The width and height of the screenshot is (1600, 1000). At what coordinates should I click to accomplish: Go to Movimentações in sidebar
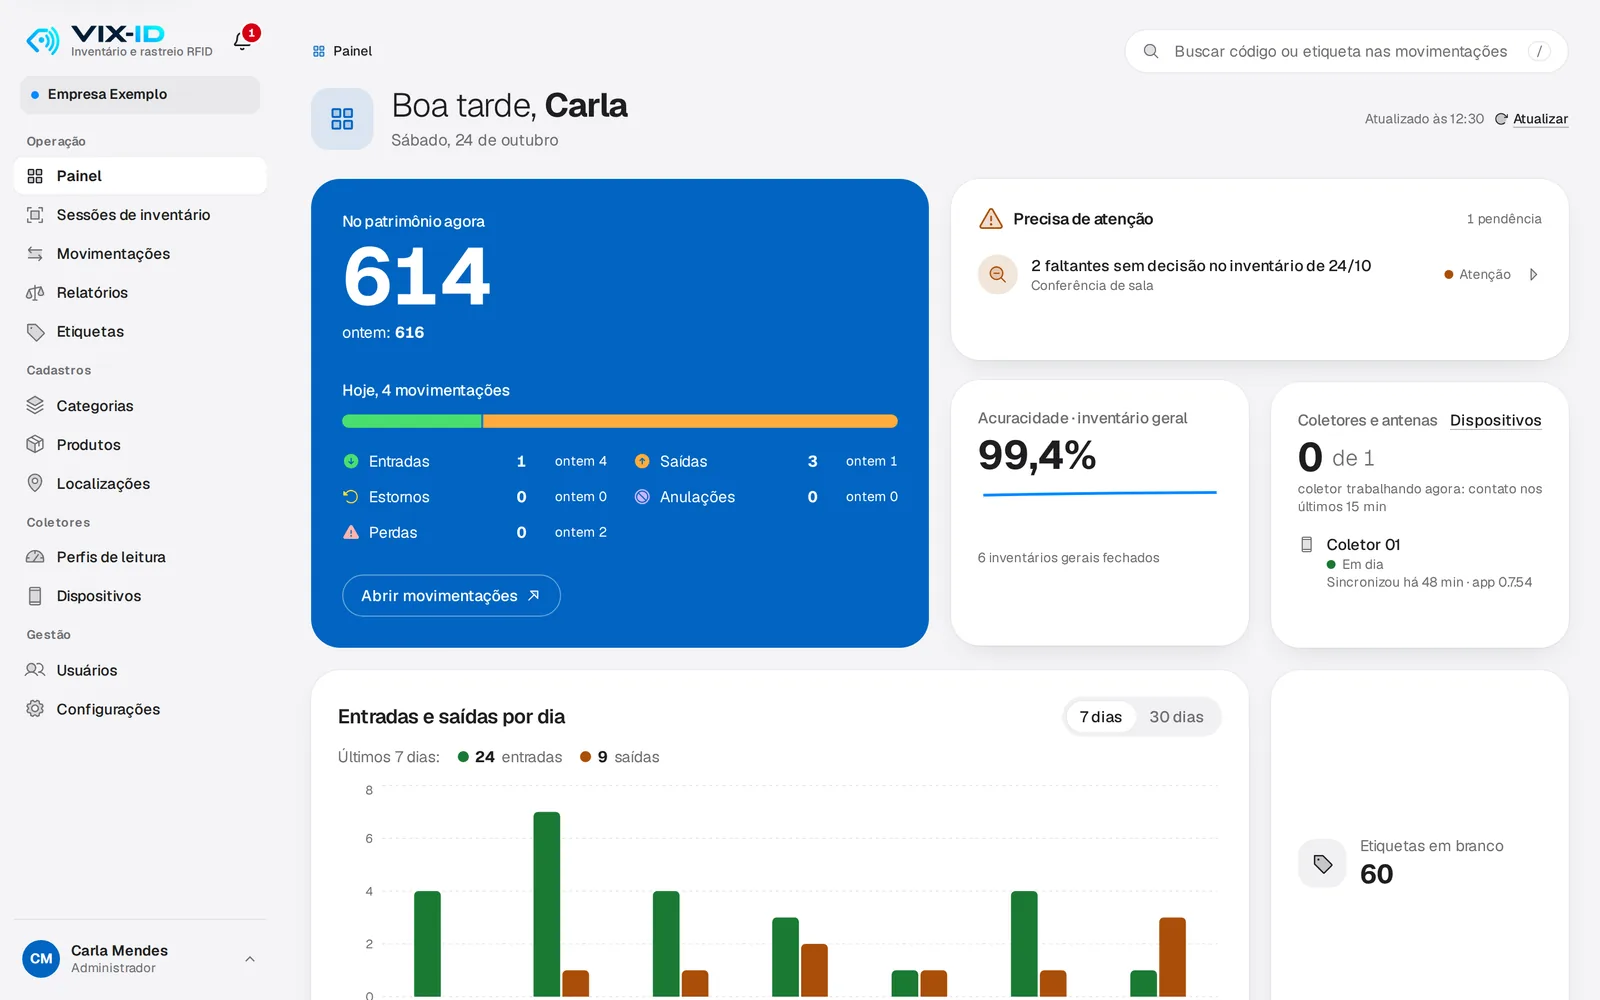tap(140, 254)
